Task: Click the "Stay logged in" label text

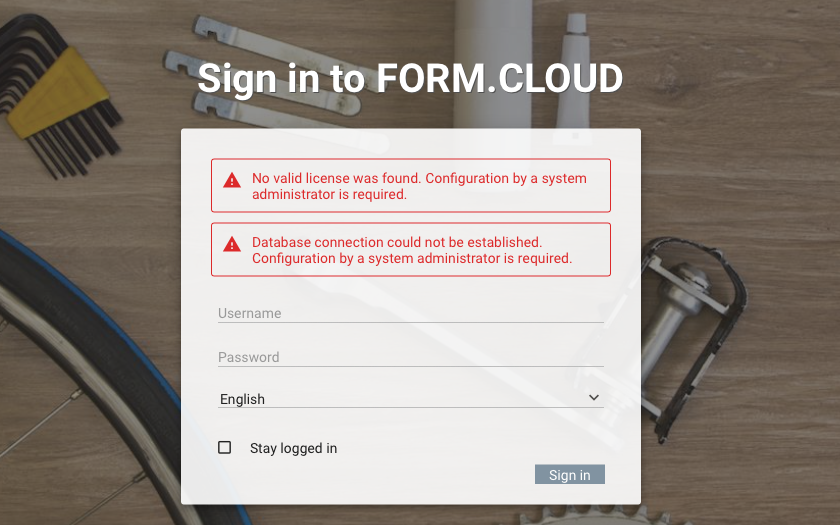Action: (293, 449)
